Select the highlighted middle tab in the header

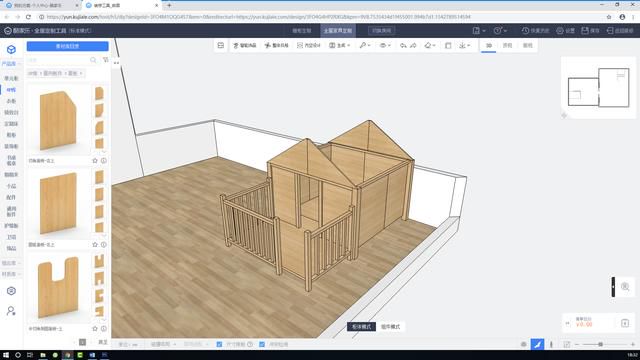pos(338,31)
